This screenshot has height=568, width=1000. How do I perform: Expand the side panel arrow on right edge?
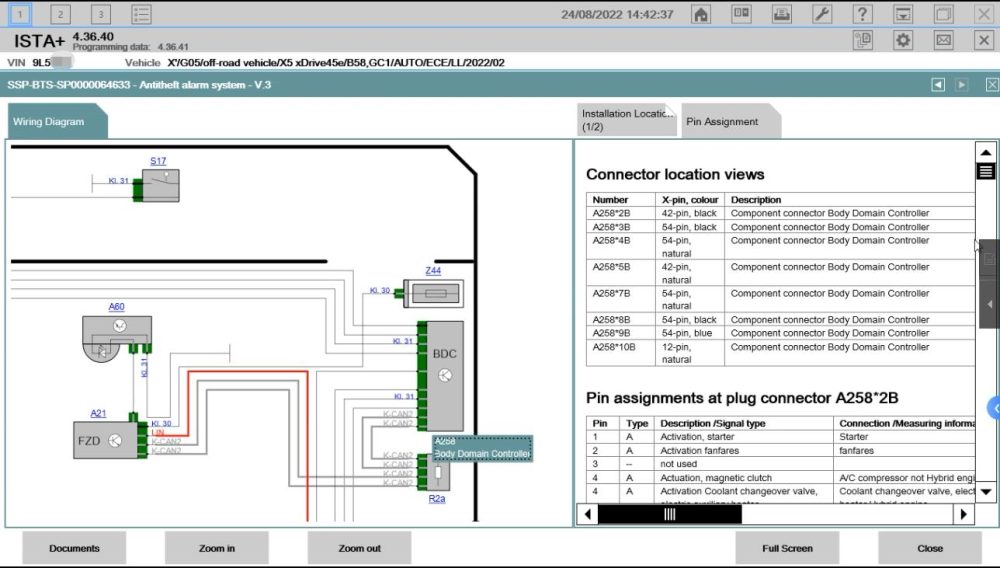(990, 305)
